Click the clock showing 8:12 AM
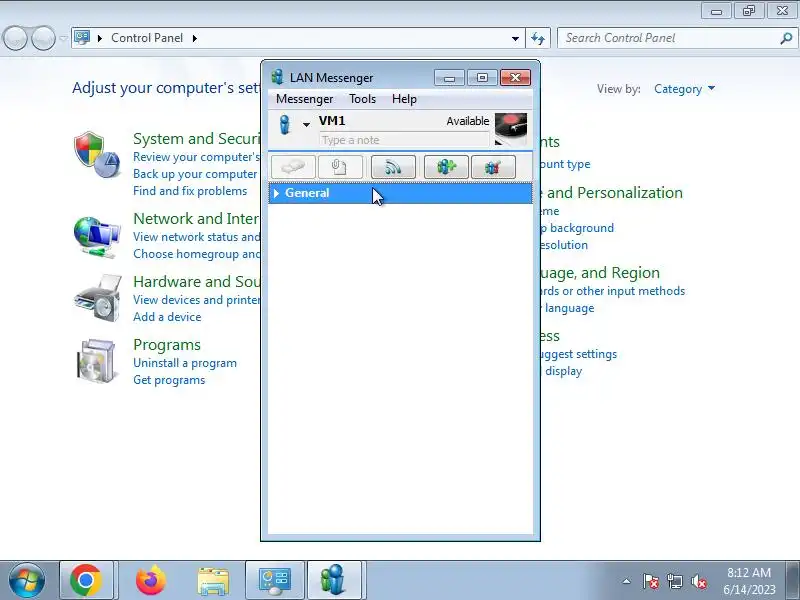 click(x=748, y=572)
